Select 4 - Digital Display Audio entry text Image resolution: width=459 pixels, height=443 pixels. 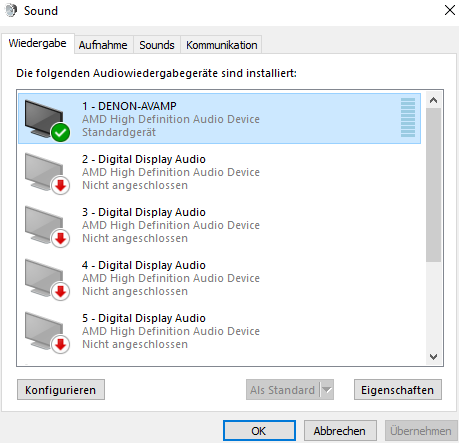[x=144, y=265]
